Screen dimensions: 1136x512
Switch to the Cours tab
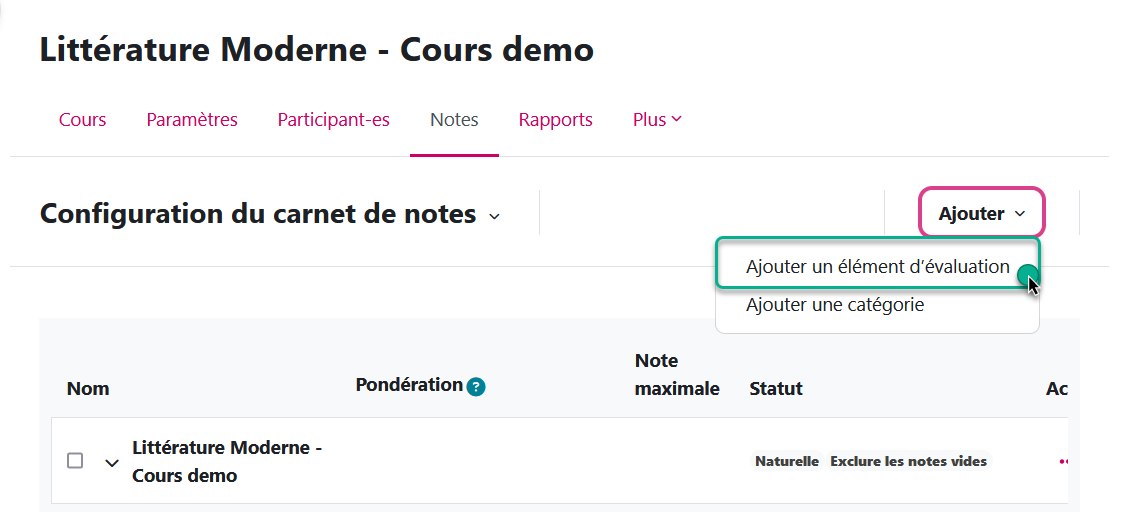point(82,120)
